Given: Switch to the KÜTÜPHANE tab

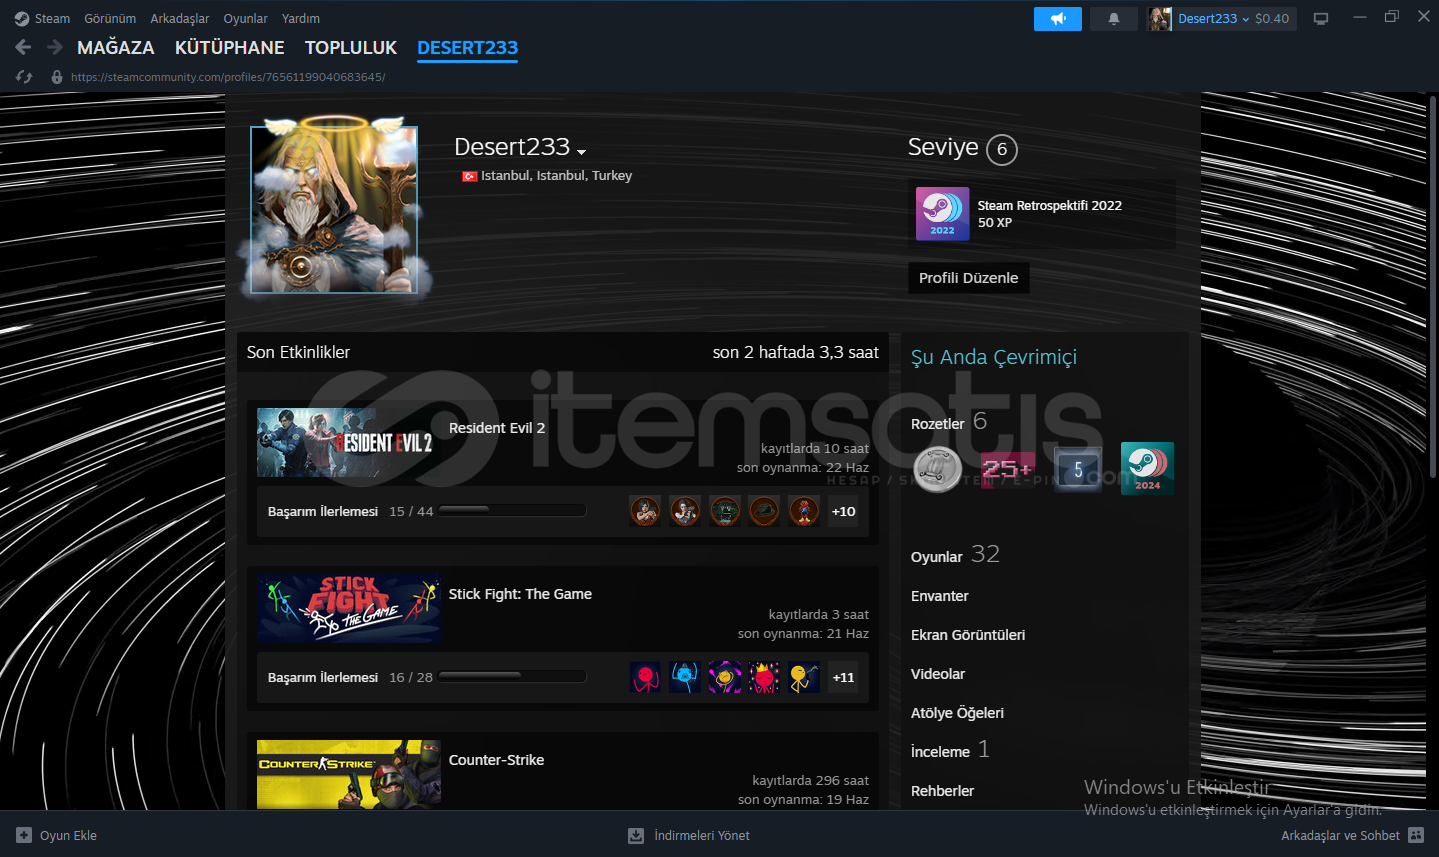Looking at the screenshot, I should (x=229, y=47).
